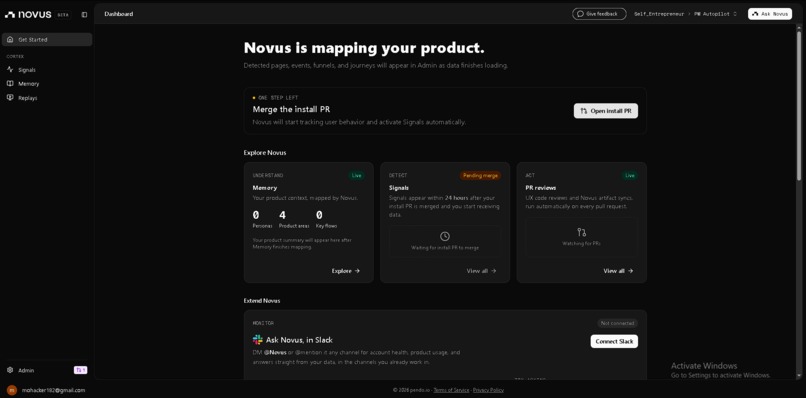Click the Product areas count 4
The width and height of the screenshot is (806, 398).
[282, 215]
